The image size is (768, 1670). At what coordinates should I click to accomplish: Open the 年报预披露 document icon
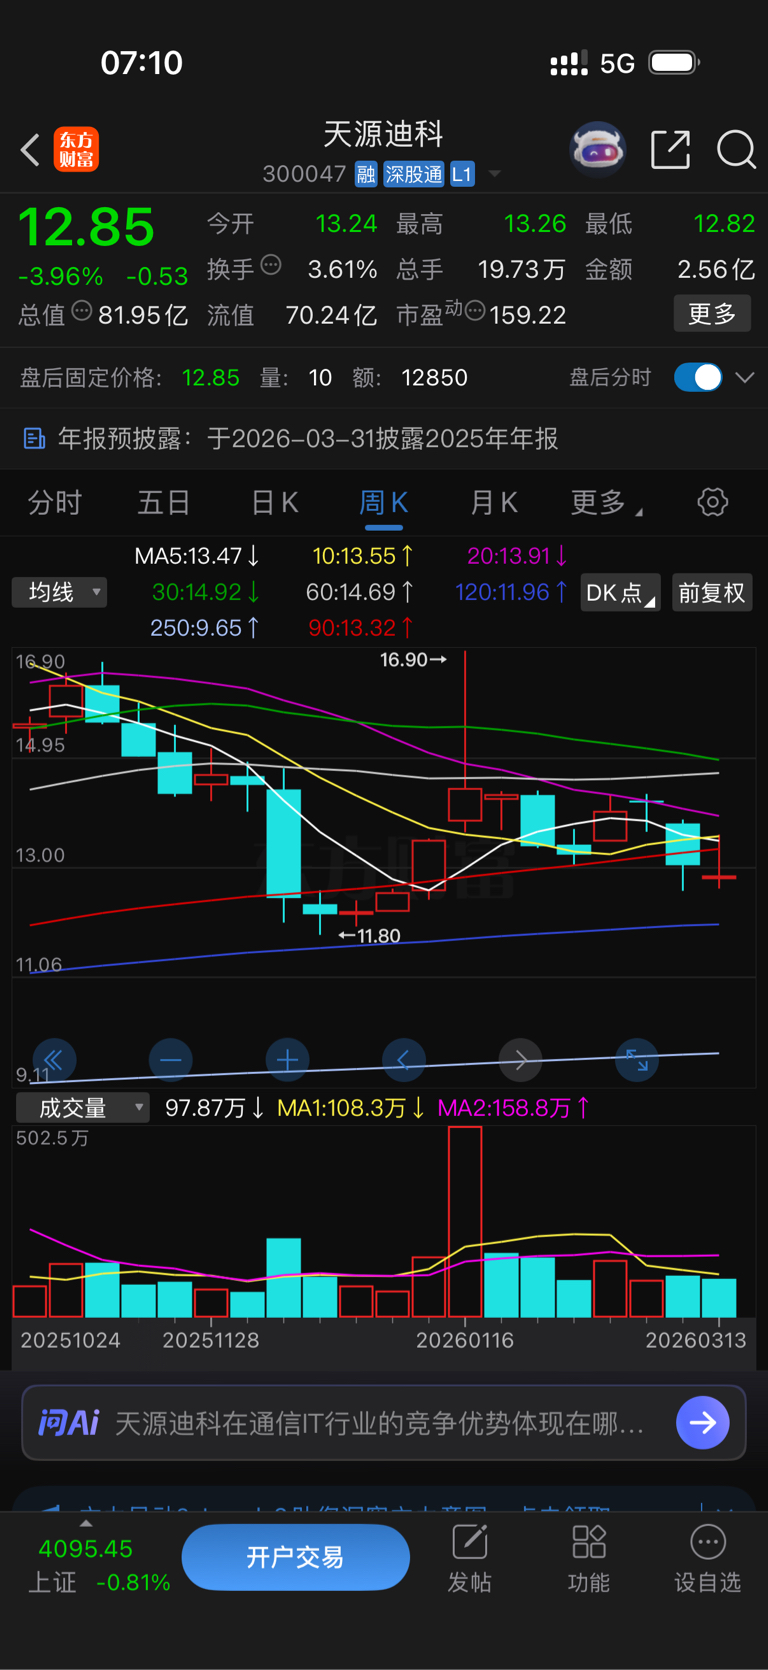point(34,438)
